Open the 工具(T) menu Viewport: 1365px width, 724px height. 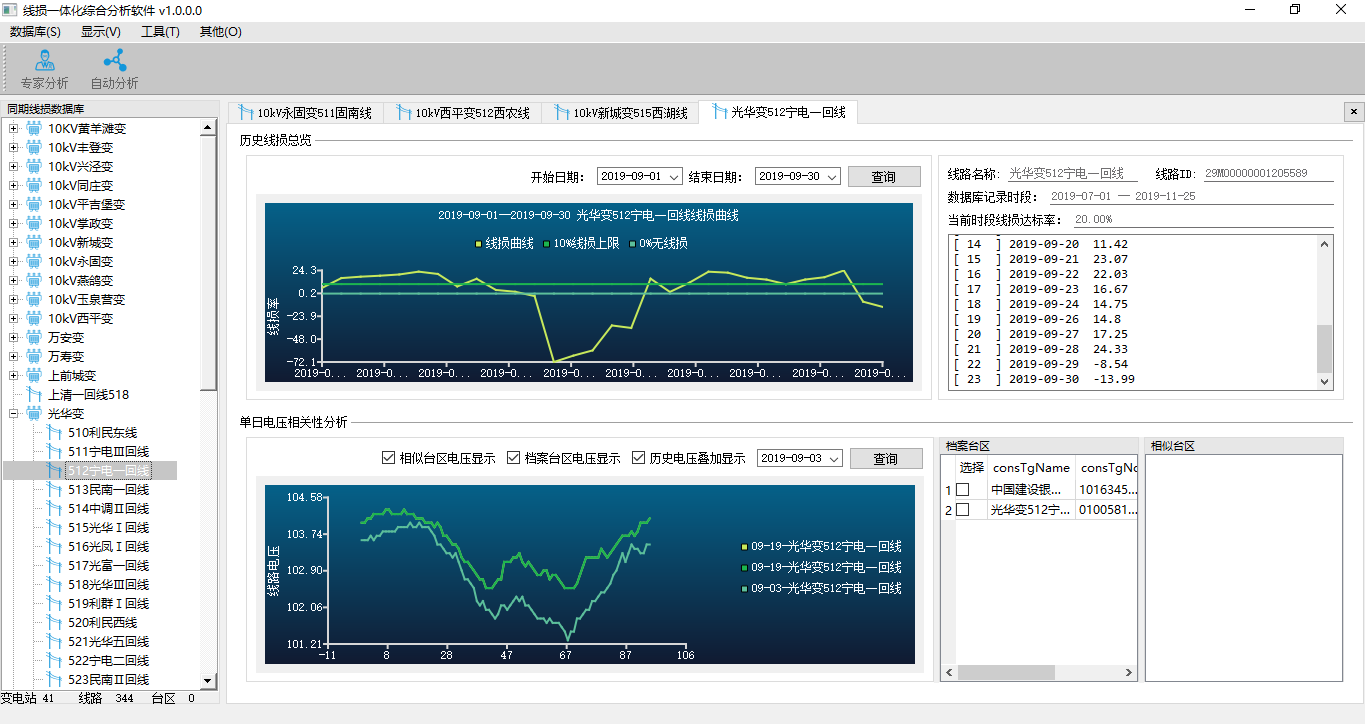click(x=160, y=31)
